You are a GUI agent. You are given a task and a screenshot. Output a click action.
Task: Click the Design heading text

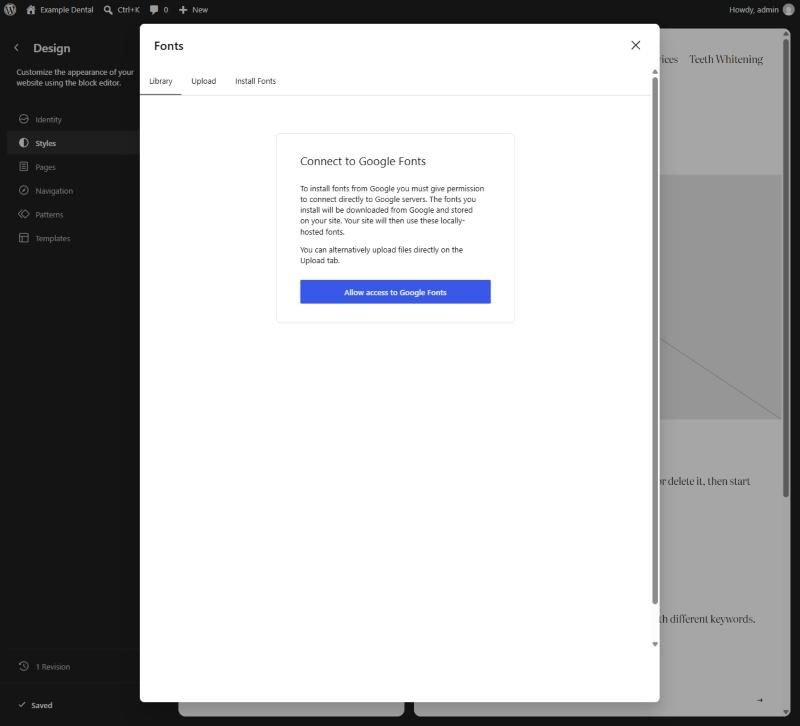(x=52, y=48)
